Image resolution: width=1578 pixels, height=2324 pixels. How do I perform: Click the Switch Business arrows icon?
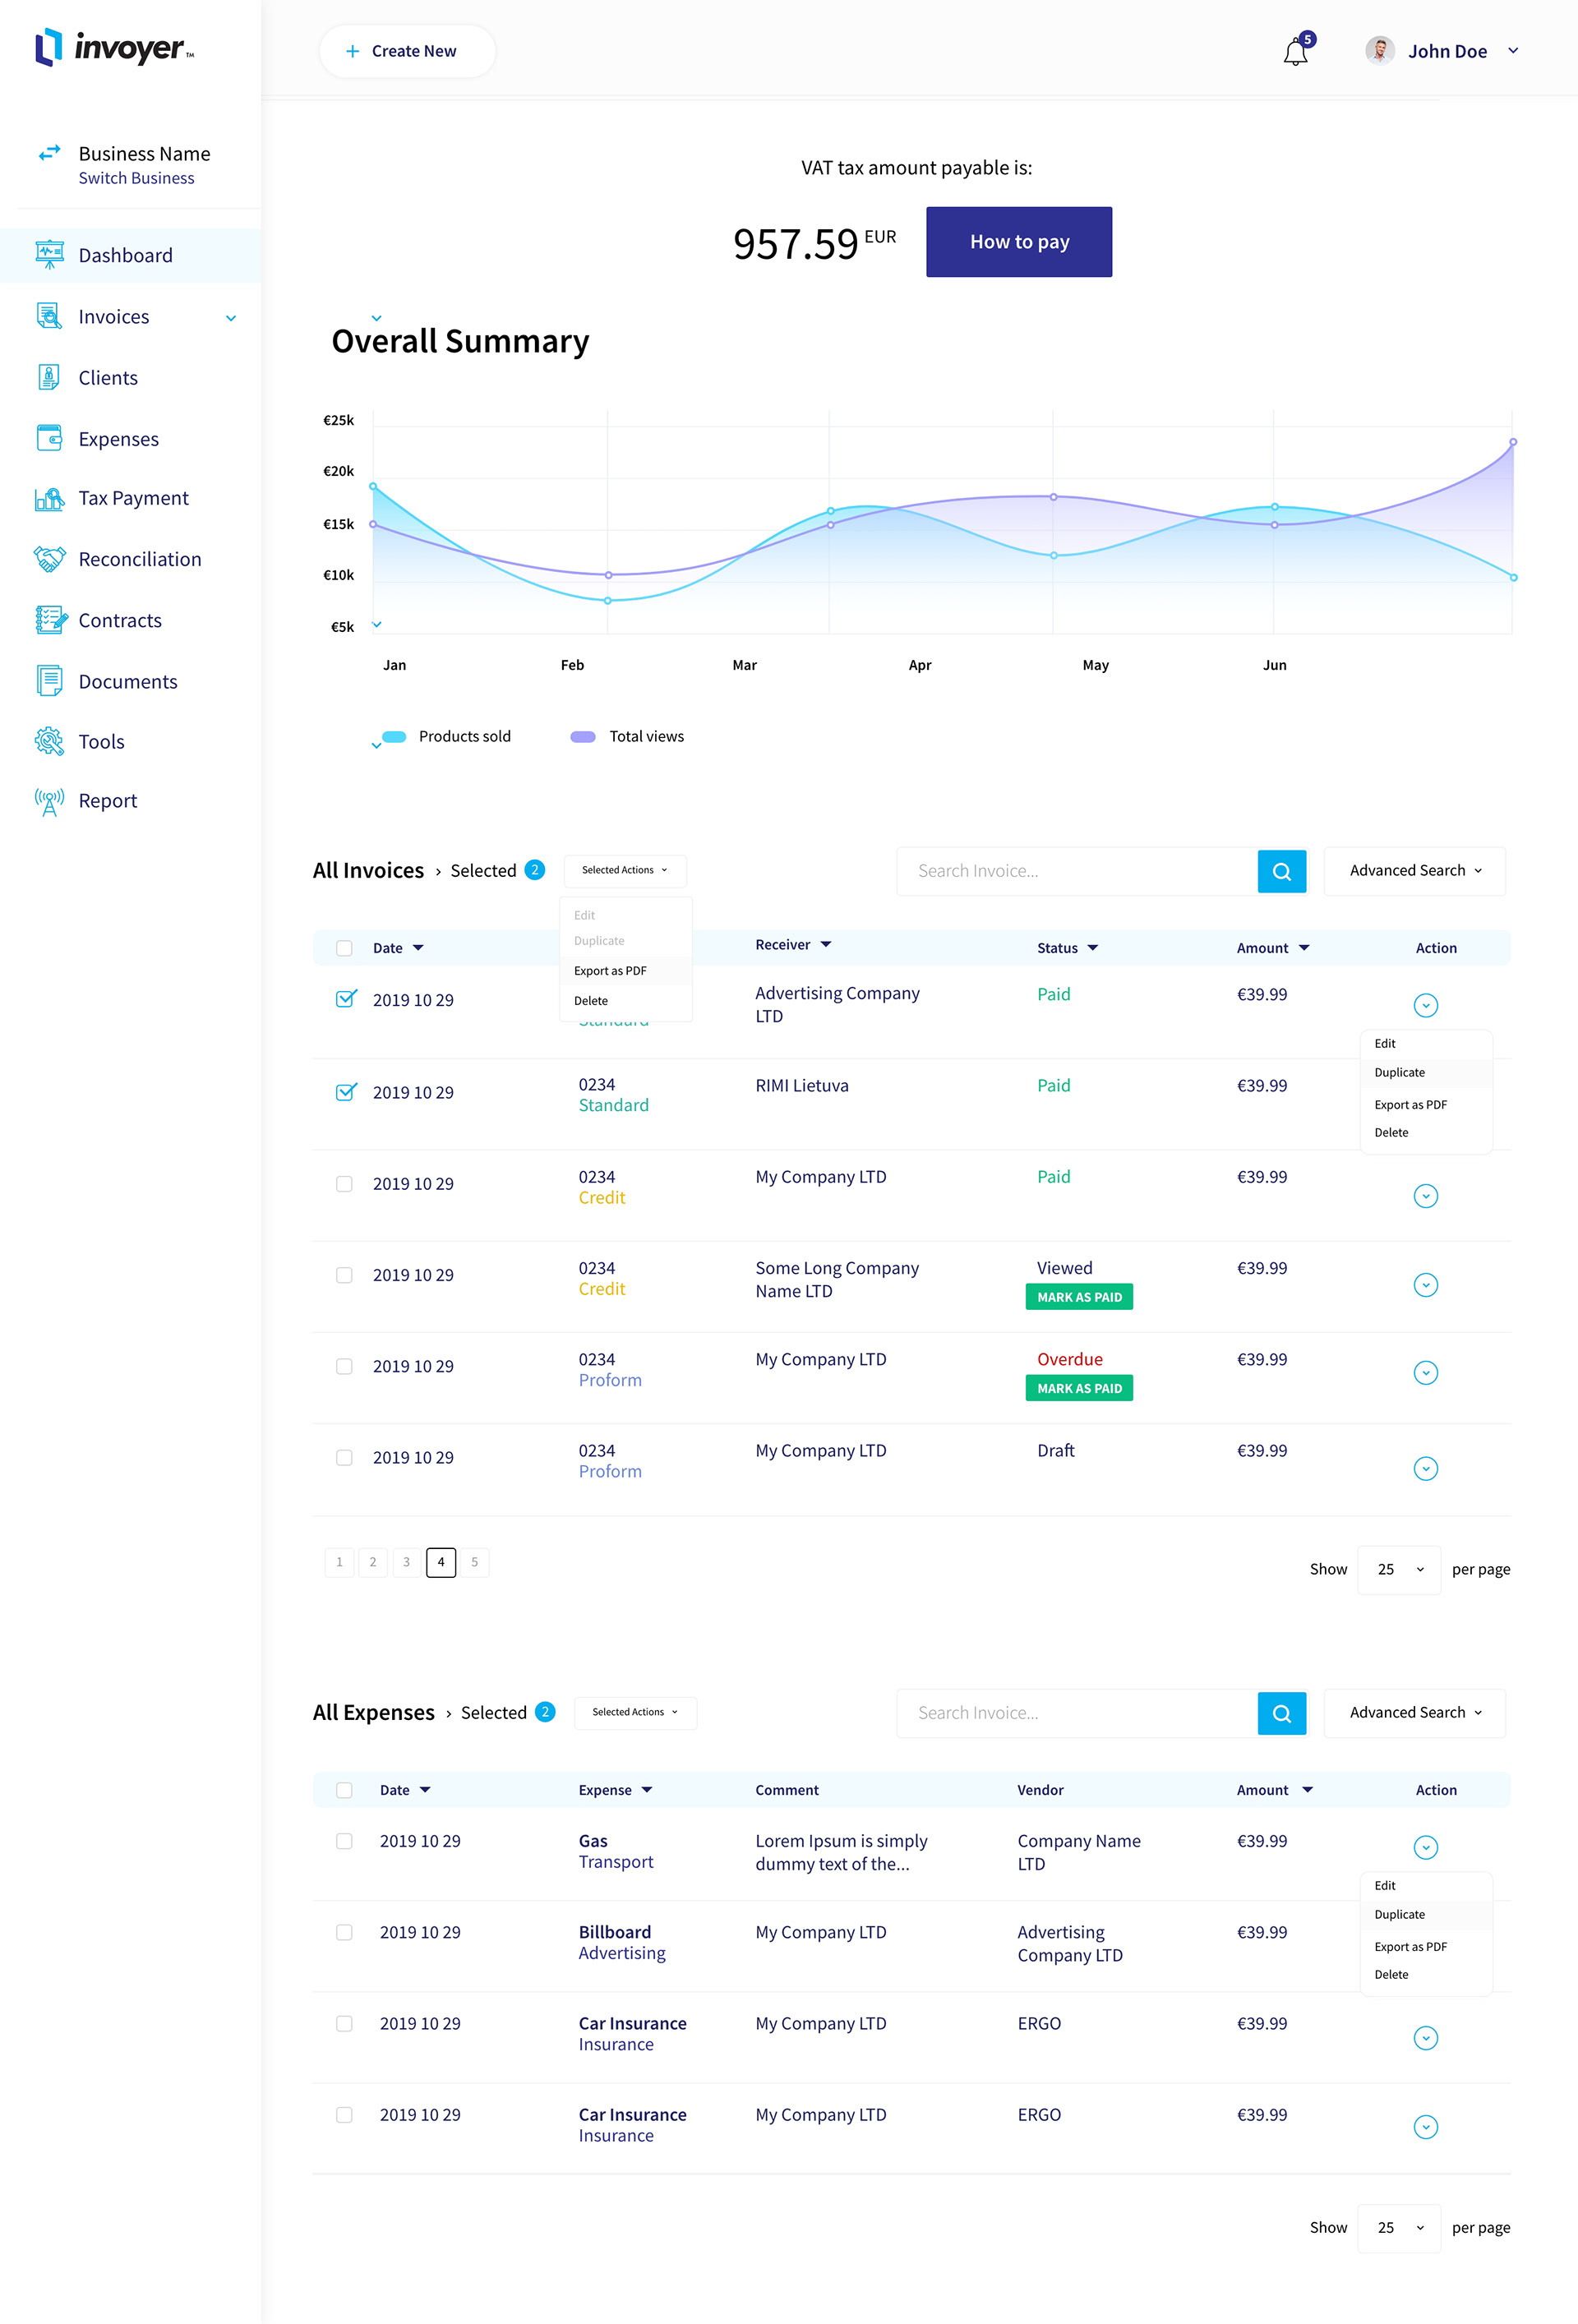[x=49, y=153]
